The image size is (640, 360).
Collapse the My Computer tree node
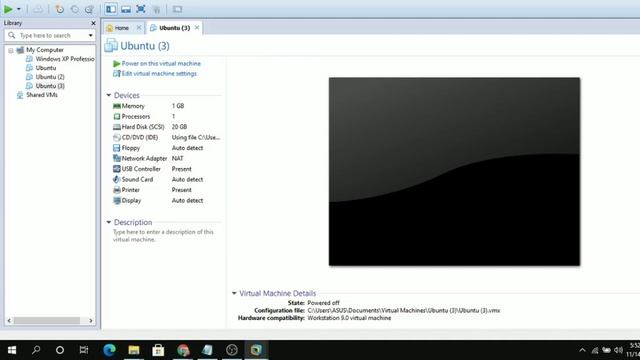[x=11, y=50]
